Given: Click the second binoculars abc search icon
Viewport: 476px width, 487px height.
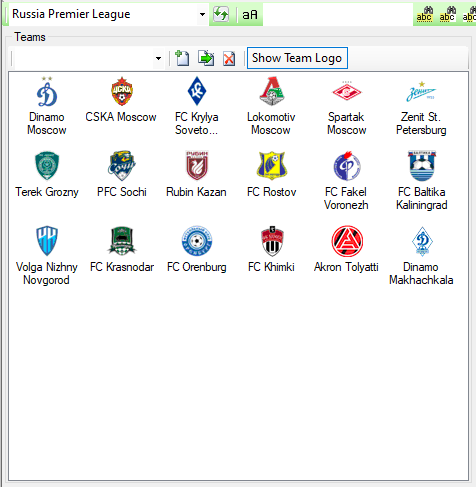Looking at the screenshot, I should pyautogui.click(x=447, y=15).
